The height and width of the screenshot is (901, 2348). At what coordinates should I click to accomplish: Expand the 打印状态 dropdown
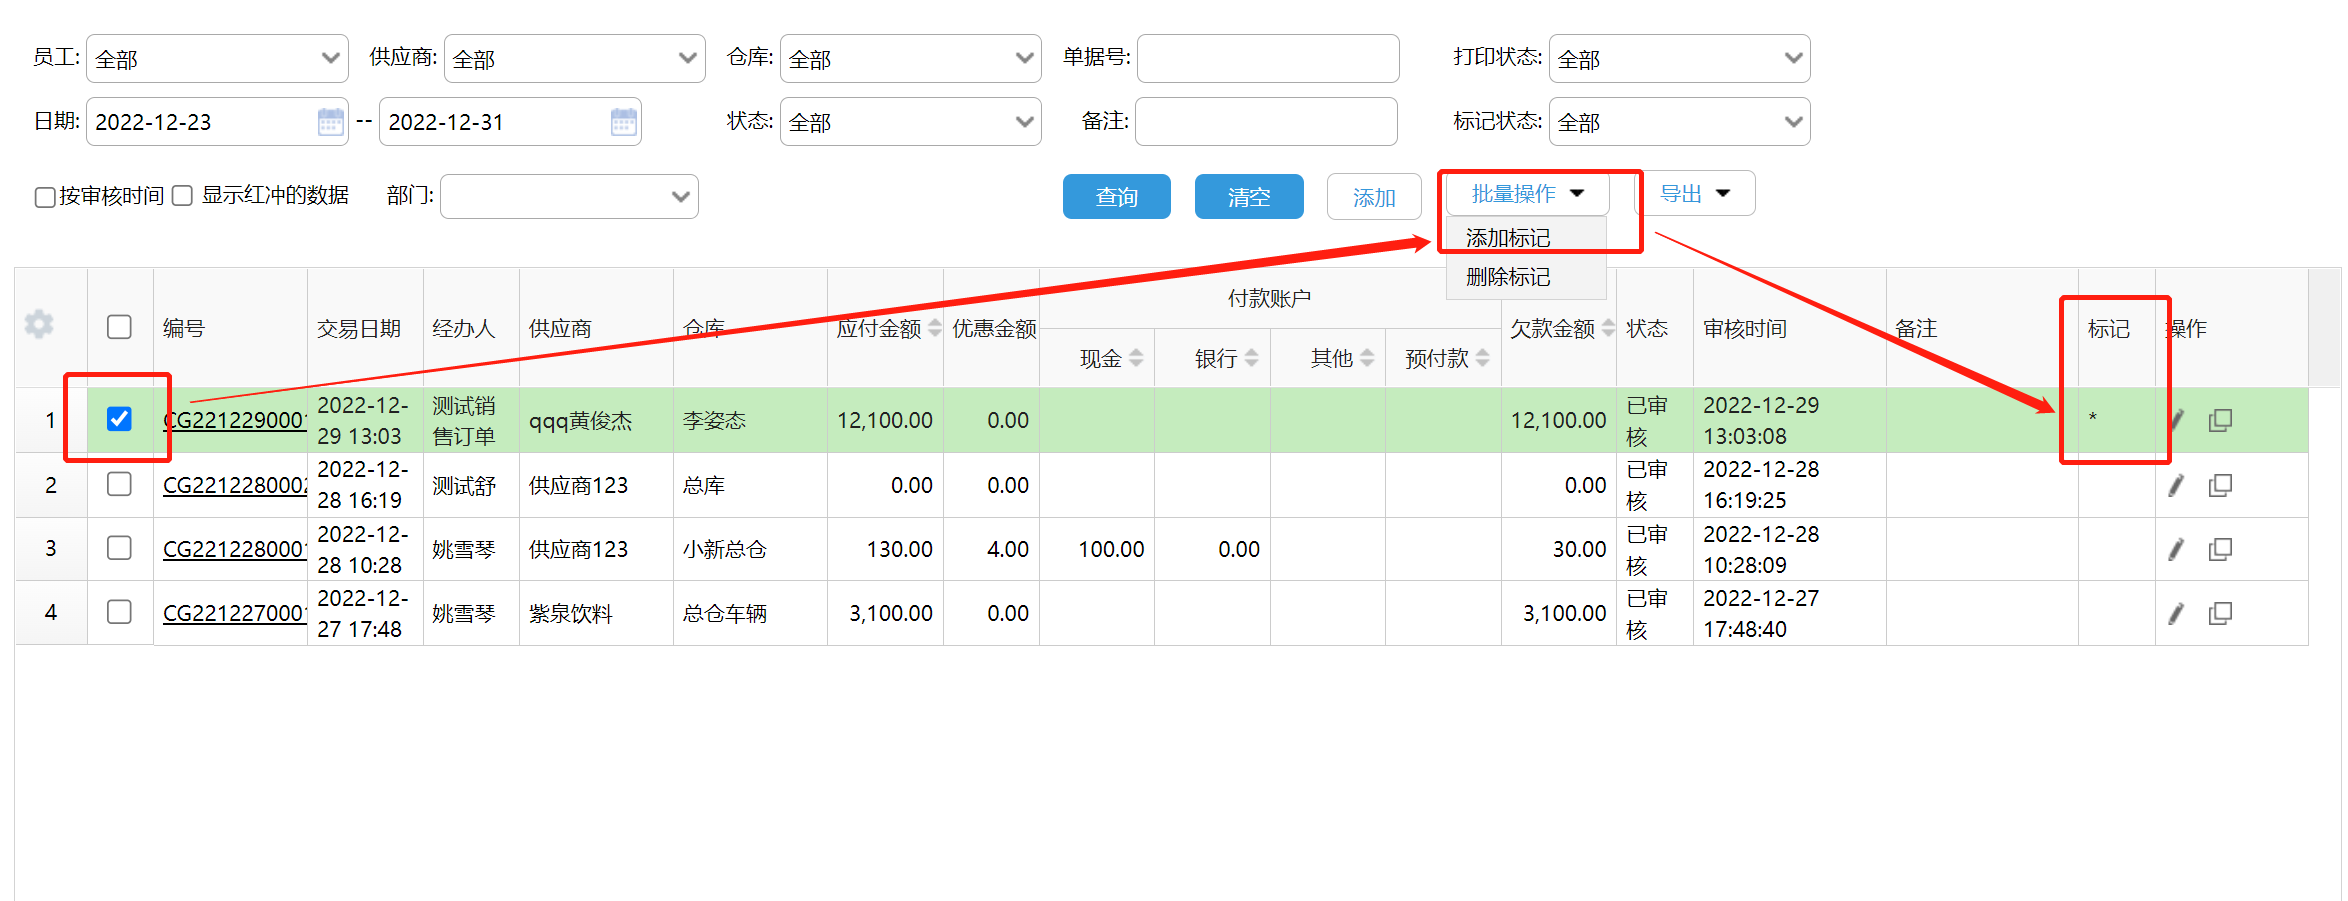(1679, 59)
